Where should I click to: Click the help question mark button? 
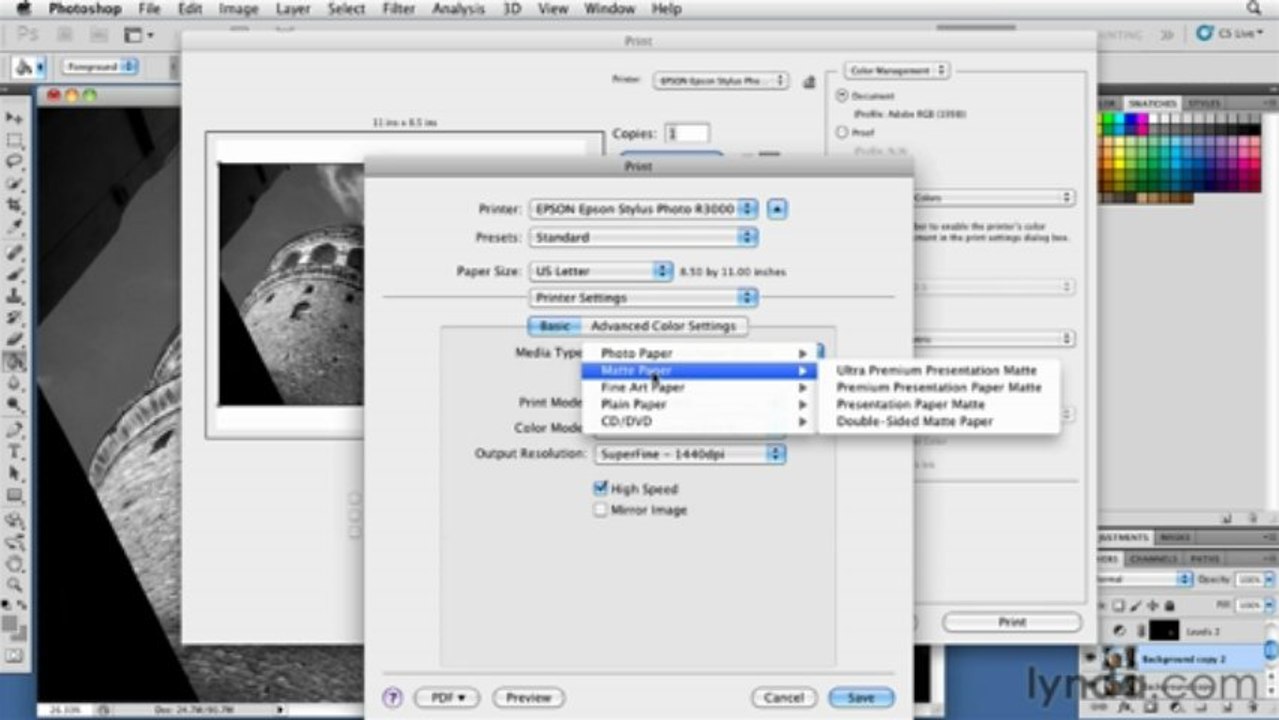click(x=392, y=698)
